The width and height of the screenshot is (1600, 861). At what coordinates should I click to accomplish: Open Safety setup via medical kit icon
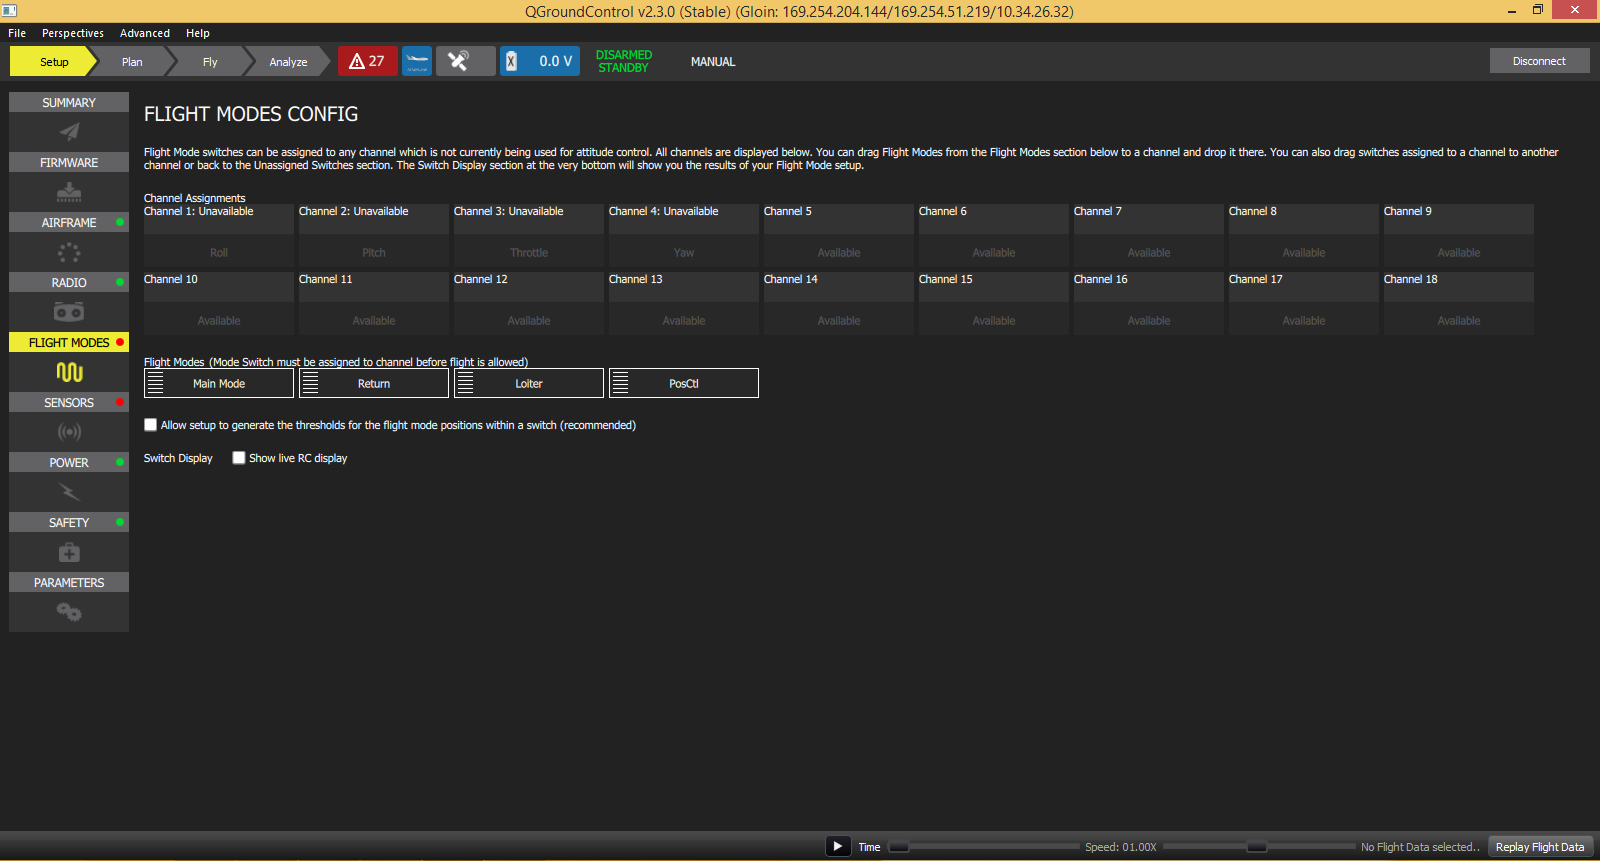(x=69, y=552)
